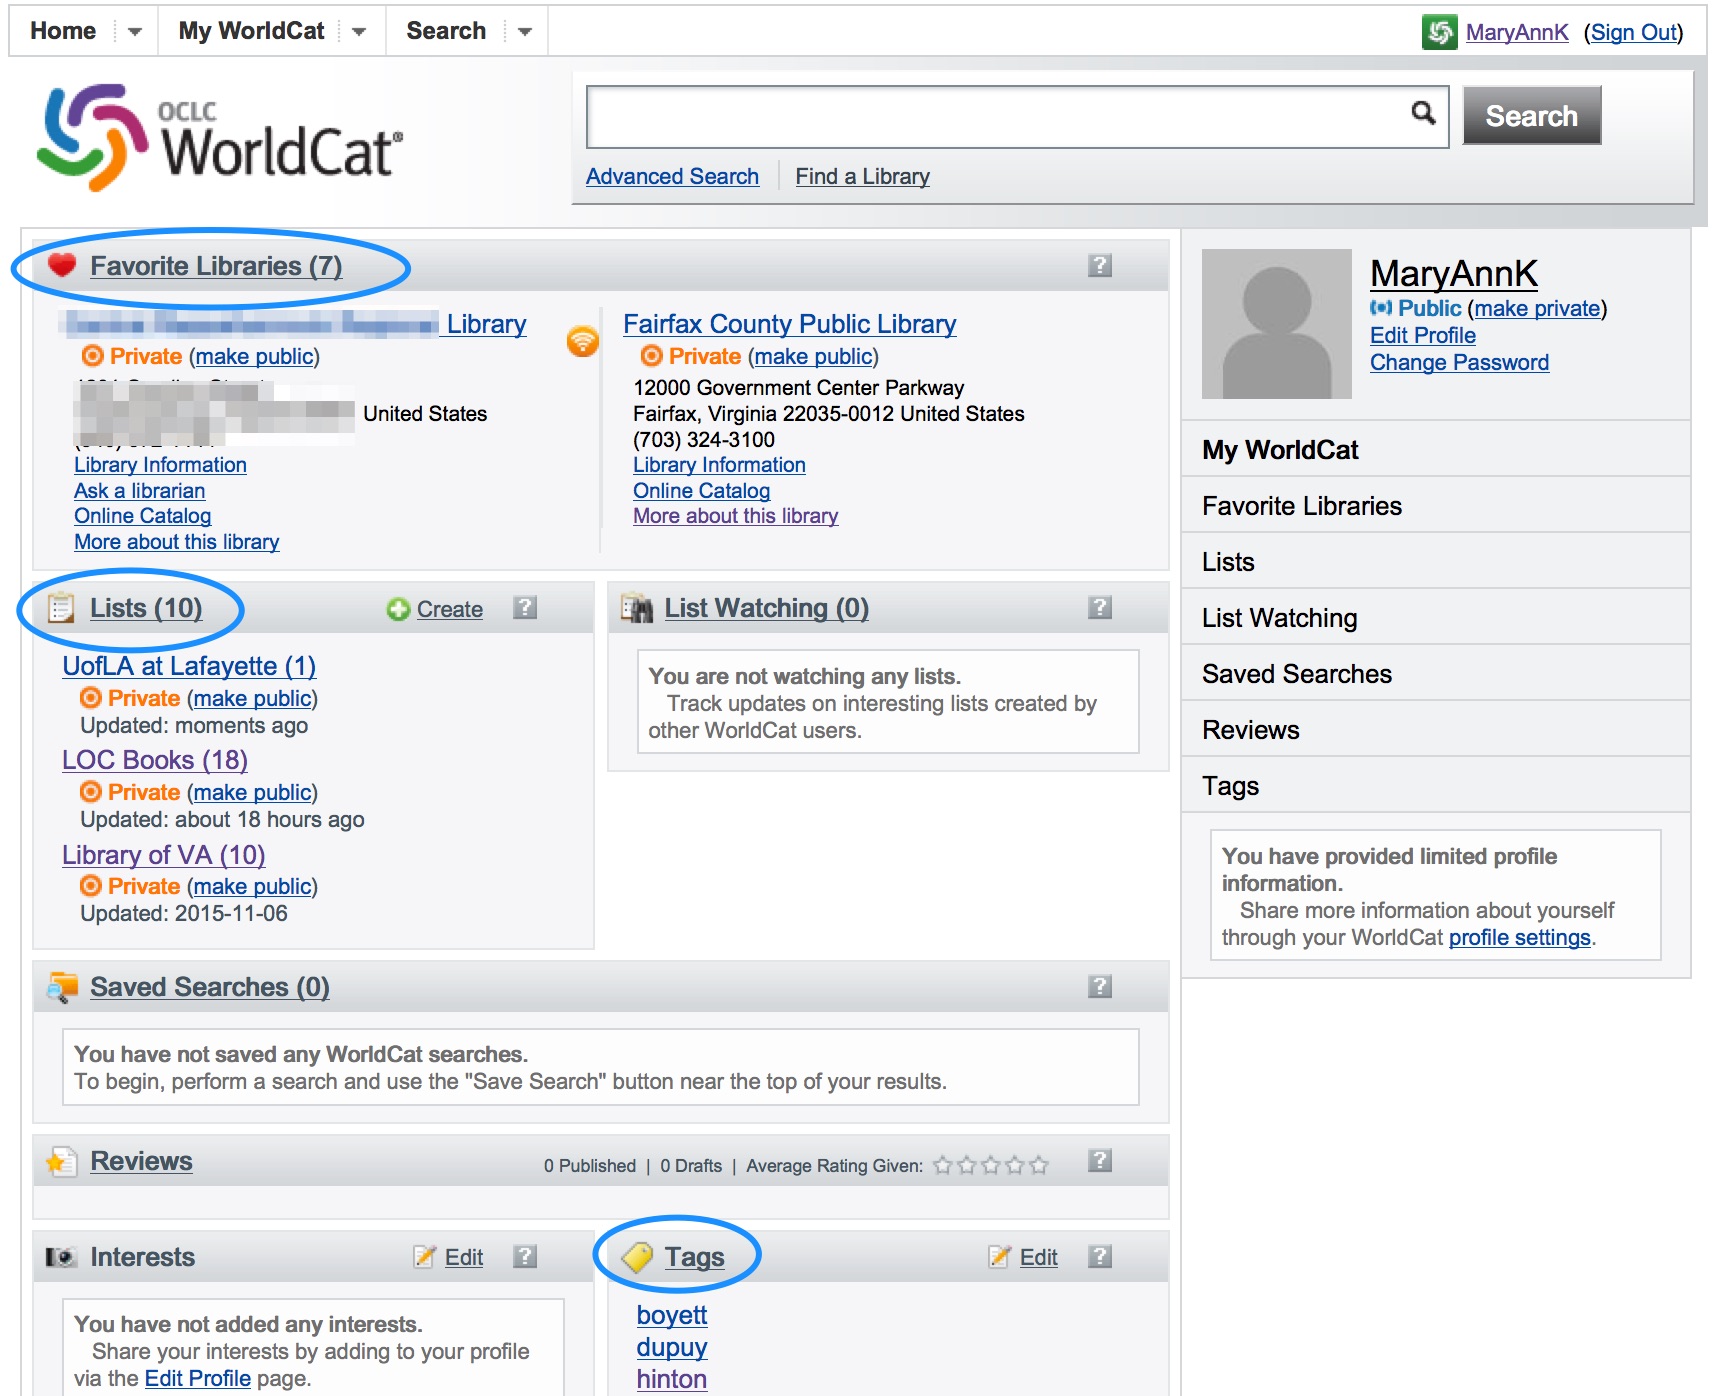1724x1396 pixels.
Task: Make Fairfax County Public Library public
Action: pos(813,357)
